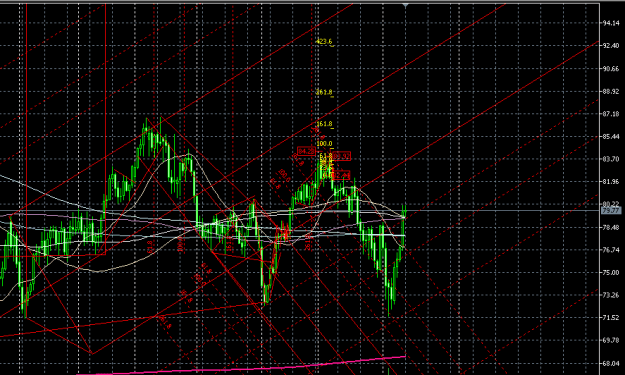
Task: Click the 68.04 price scale value
Action: click(611, 363)
